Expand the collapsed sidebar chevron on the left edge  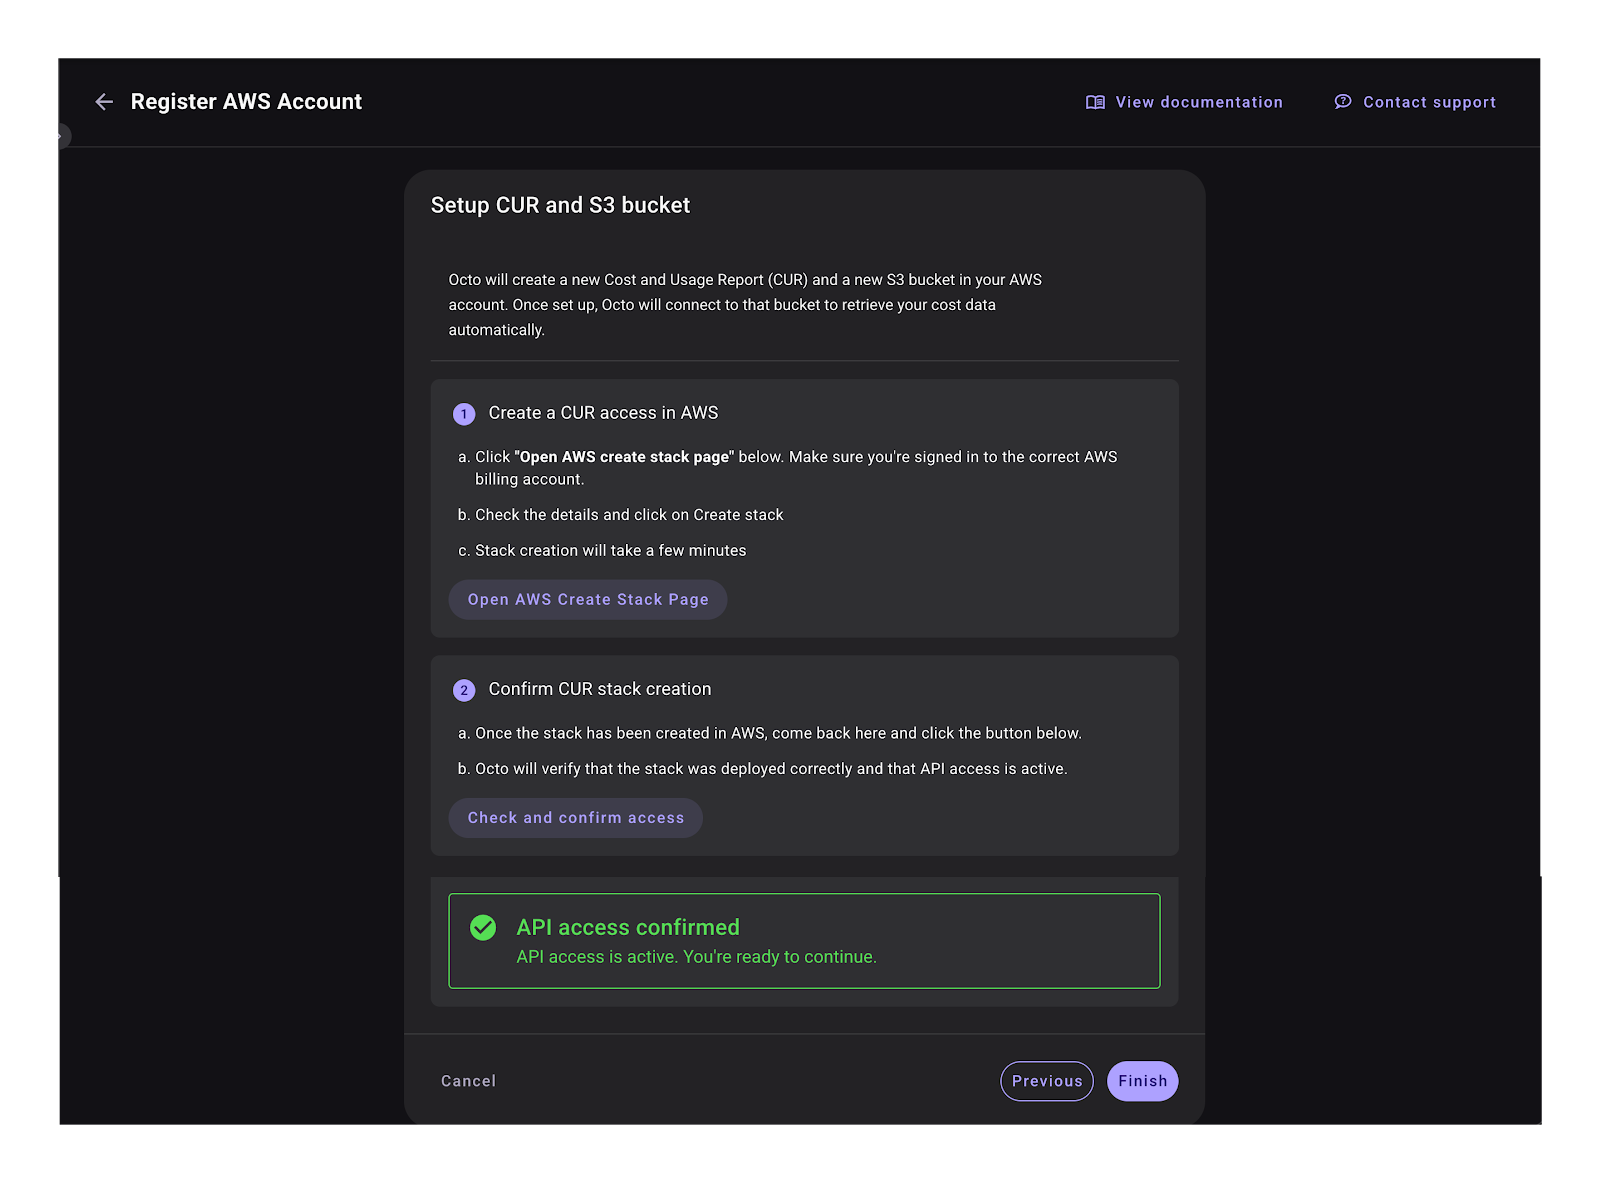62,136
